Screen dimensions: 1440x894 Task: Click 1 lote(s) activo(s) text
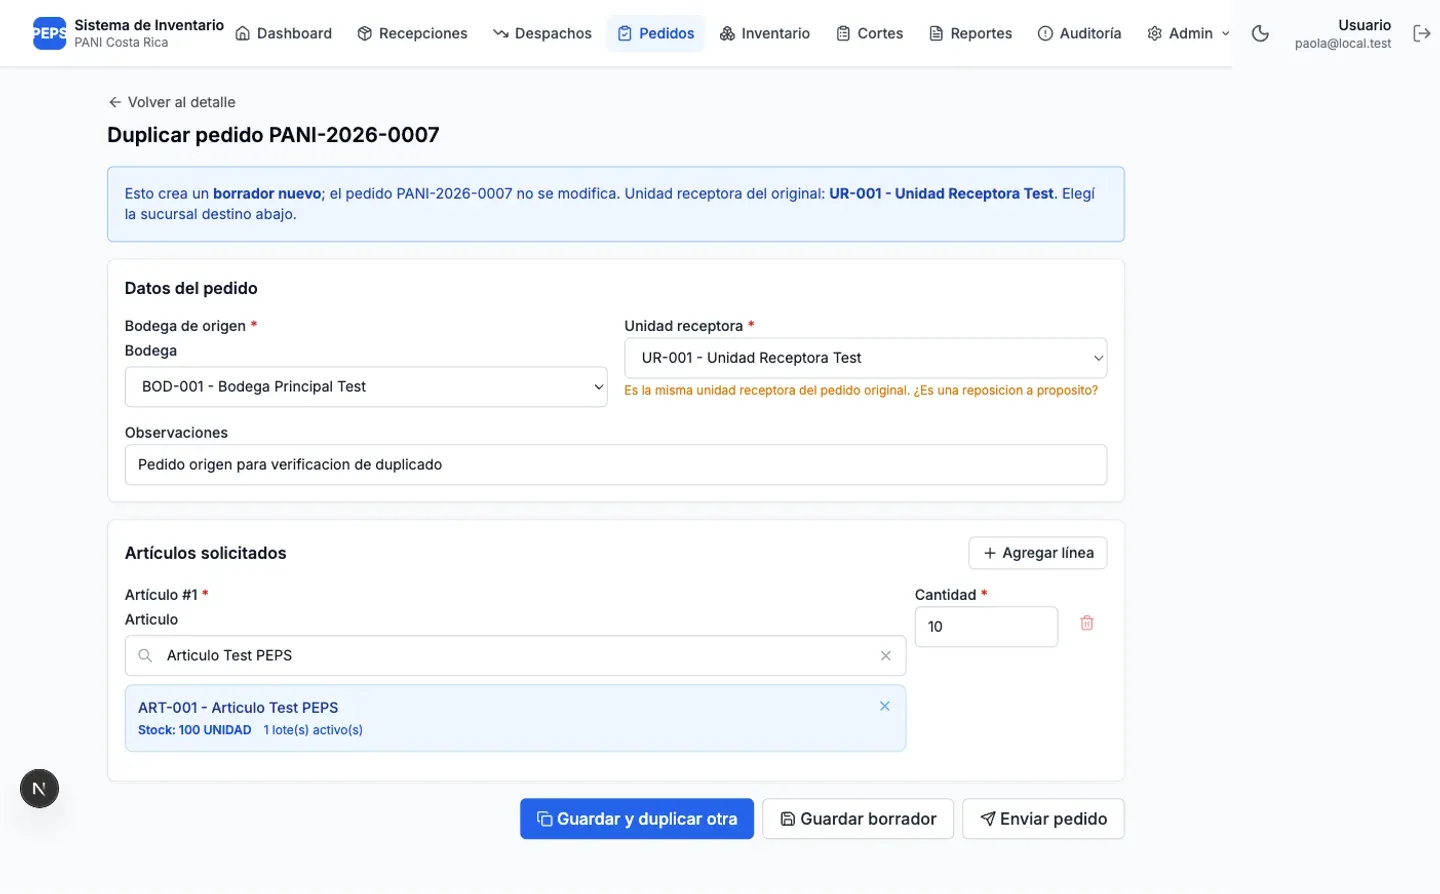pyautogui.click(x=313, y=730)
